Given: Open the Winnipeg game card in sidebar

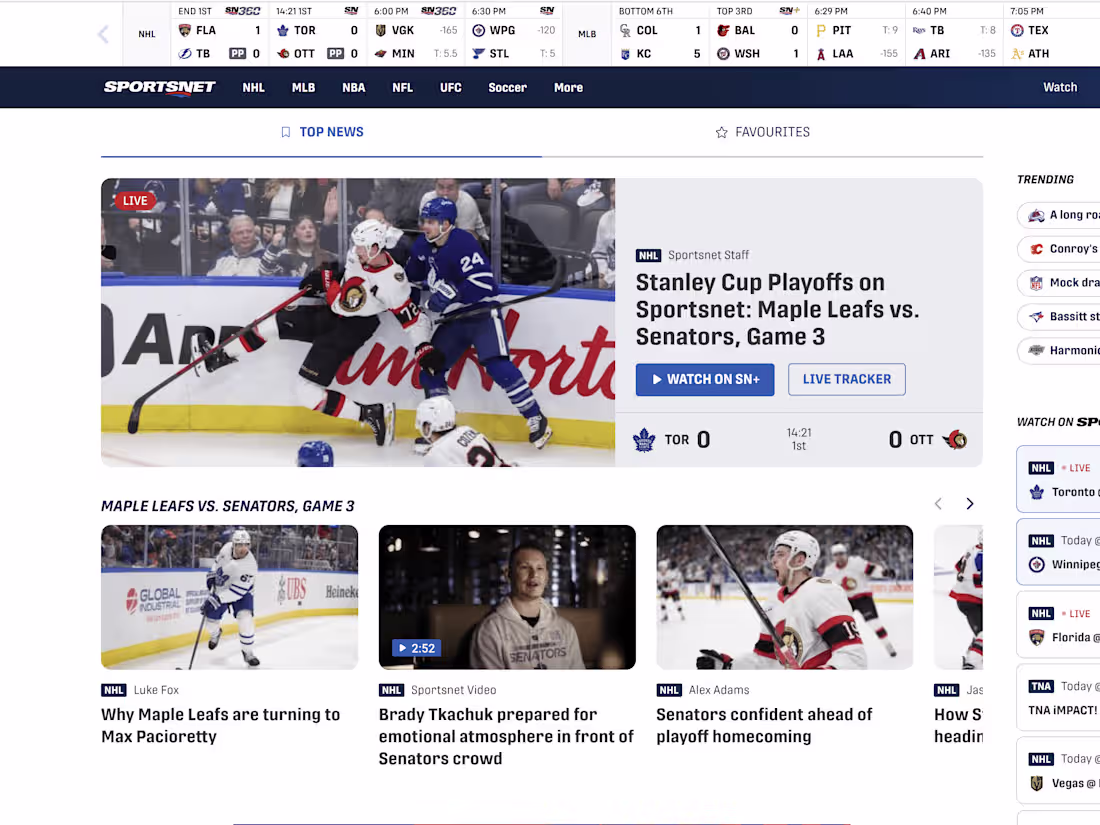Looking at the screenshot, I should 1059,552.
